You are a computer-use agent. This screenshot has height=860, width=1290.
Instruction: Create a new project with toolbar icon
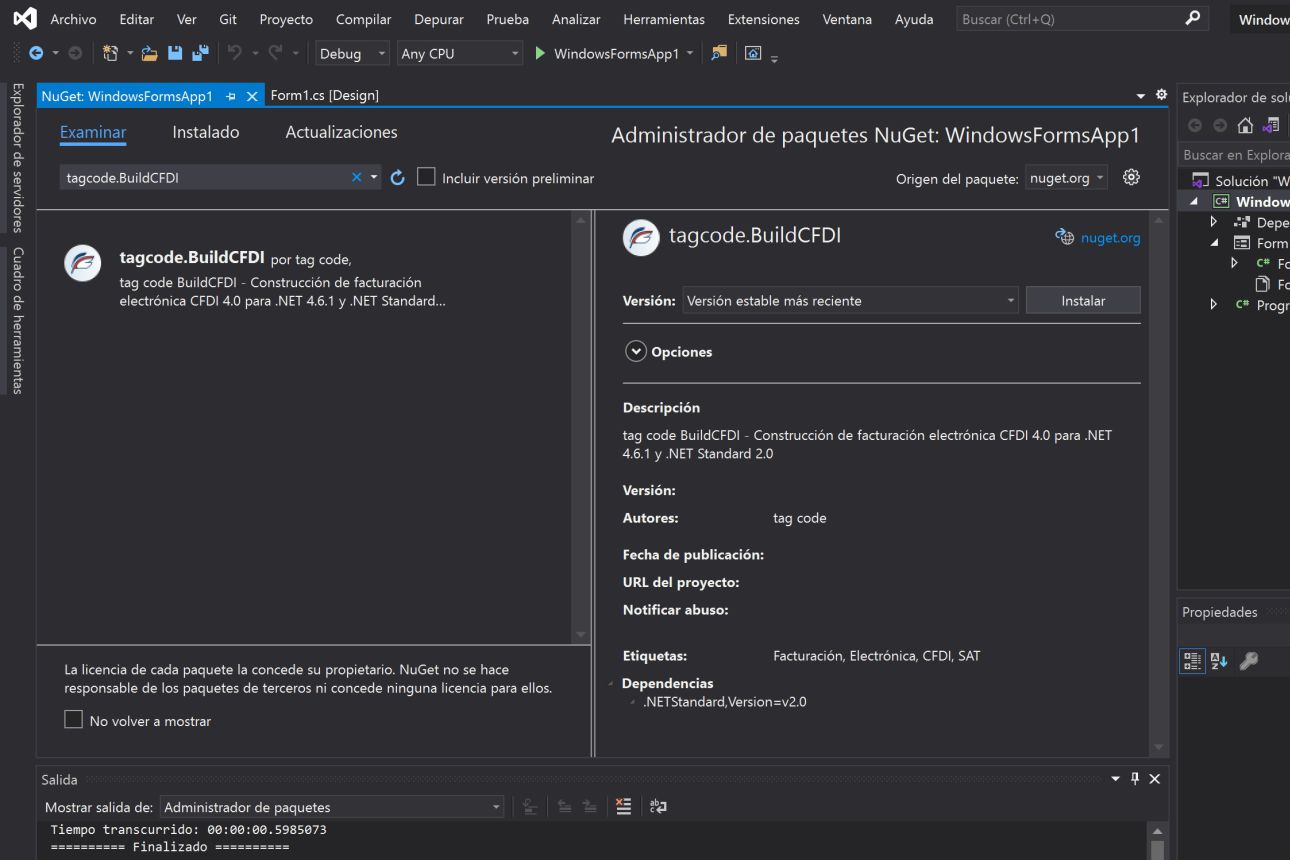coord(111,53)
